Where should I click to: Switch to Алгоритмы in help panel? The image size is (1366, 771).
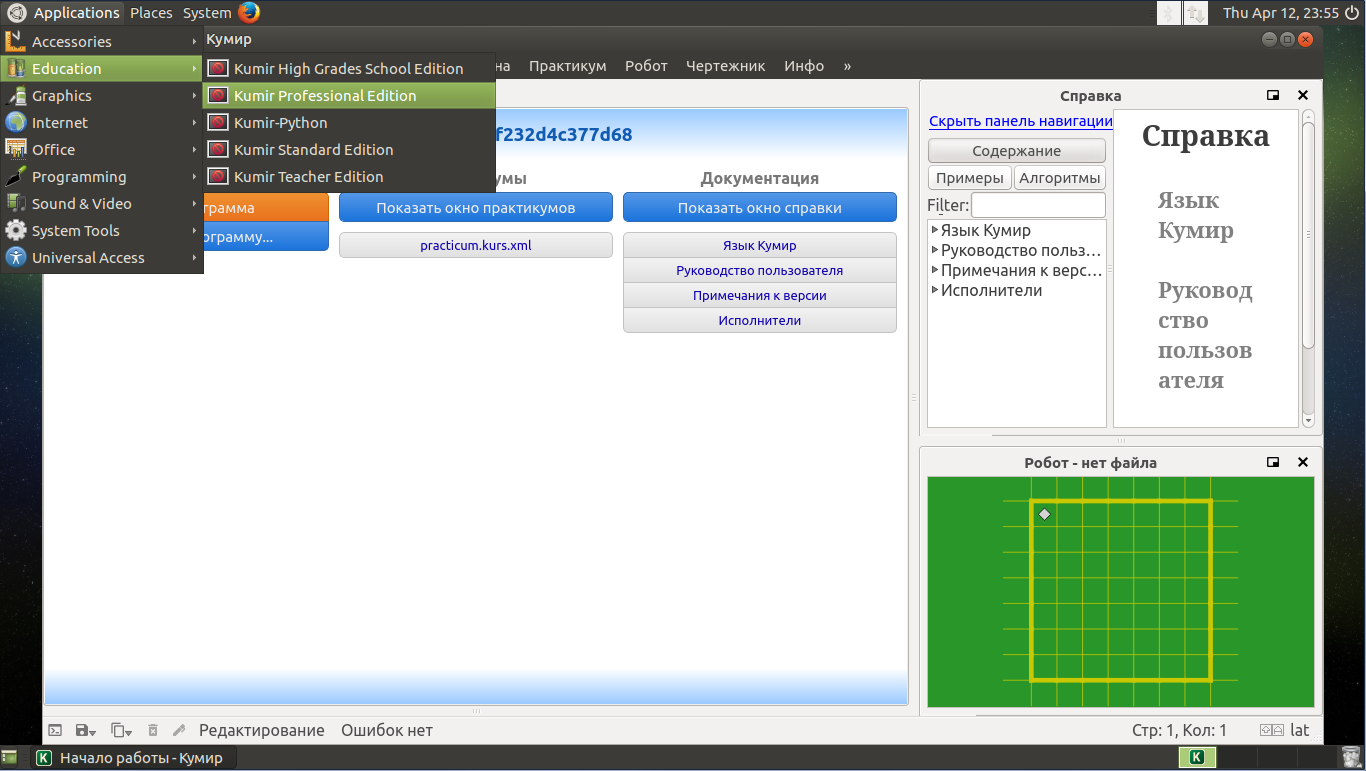click(1060, 178)
